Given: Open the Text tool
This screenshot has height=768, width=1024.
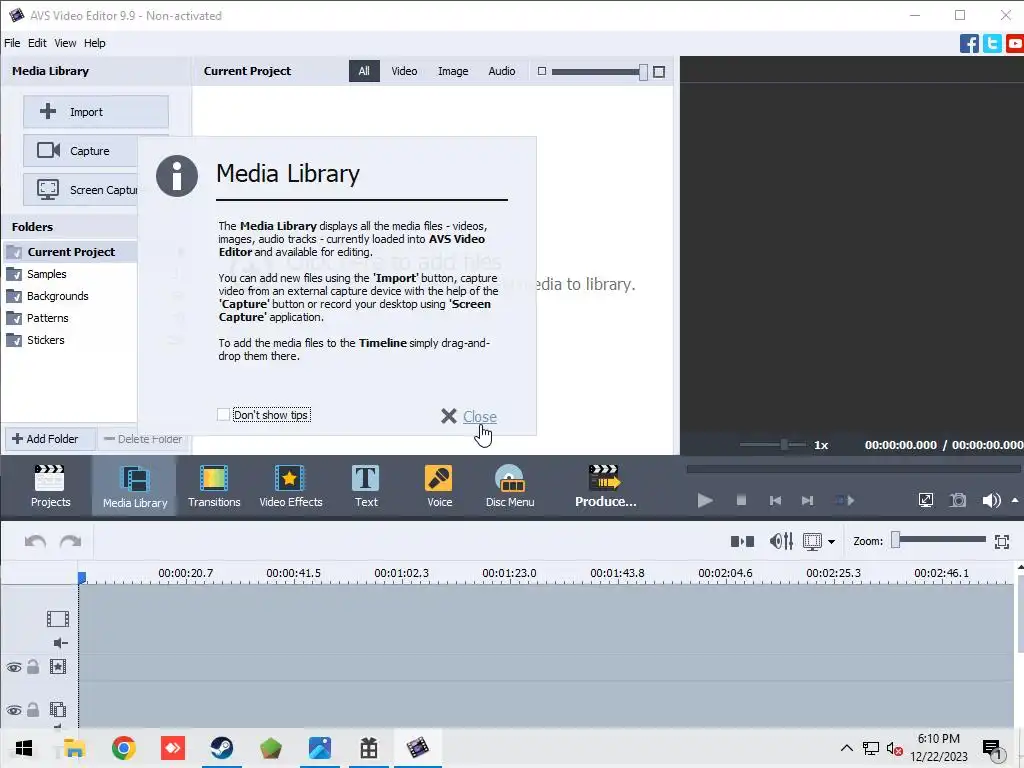Looking at the screenshot, I should tap(366, 486).
